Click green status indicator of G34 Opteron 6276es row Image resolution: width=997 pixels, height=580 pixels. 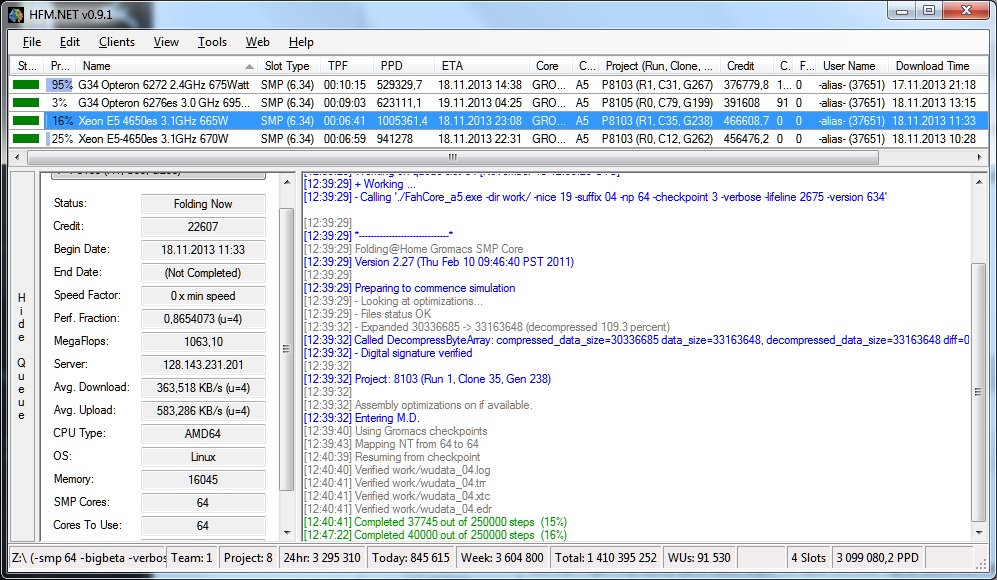26,102
